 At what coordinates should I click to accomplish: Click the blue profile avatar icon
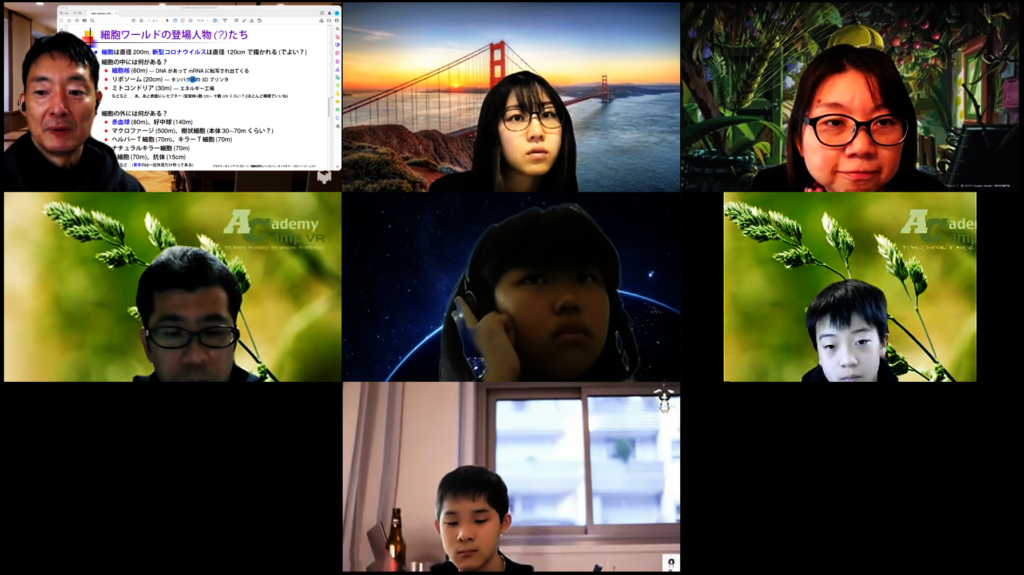(x=337, y=13)
